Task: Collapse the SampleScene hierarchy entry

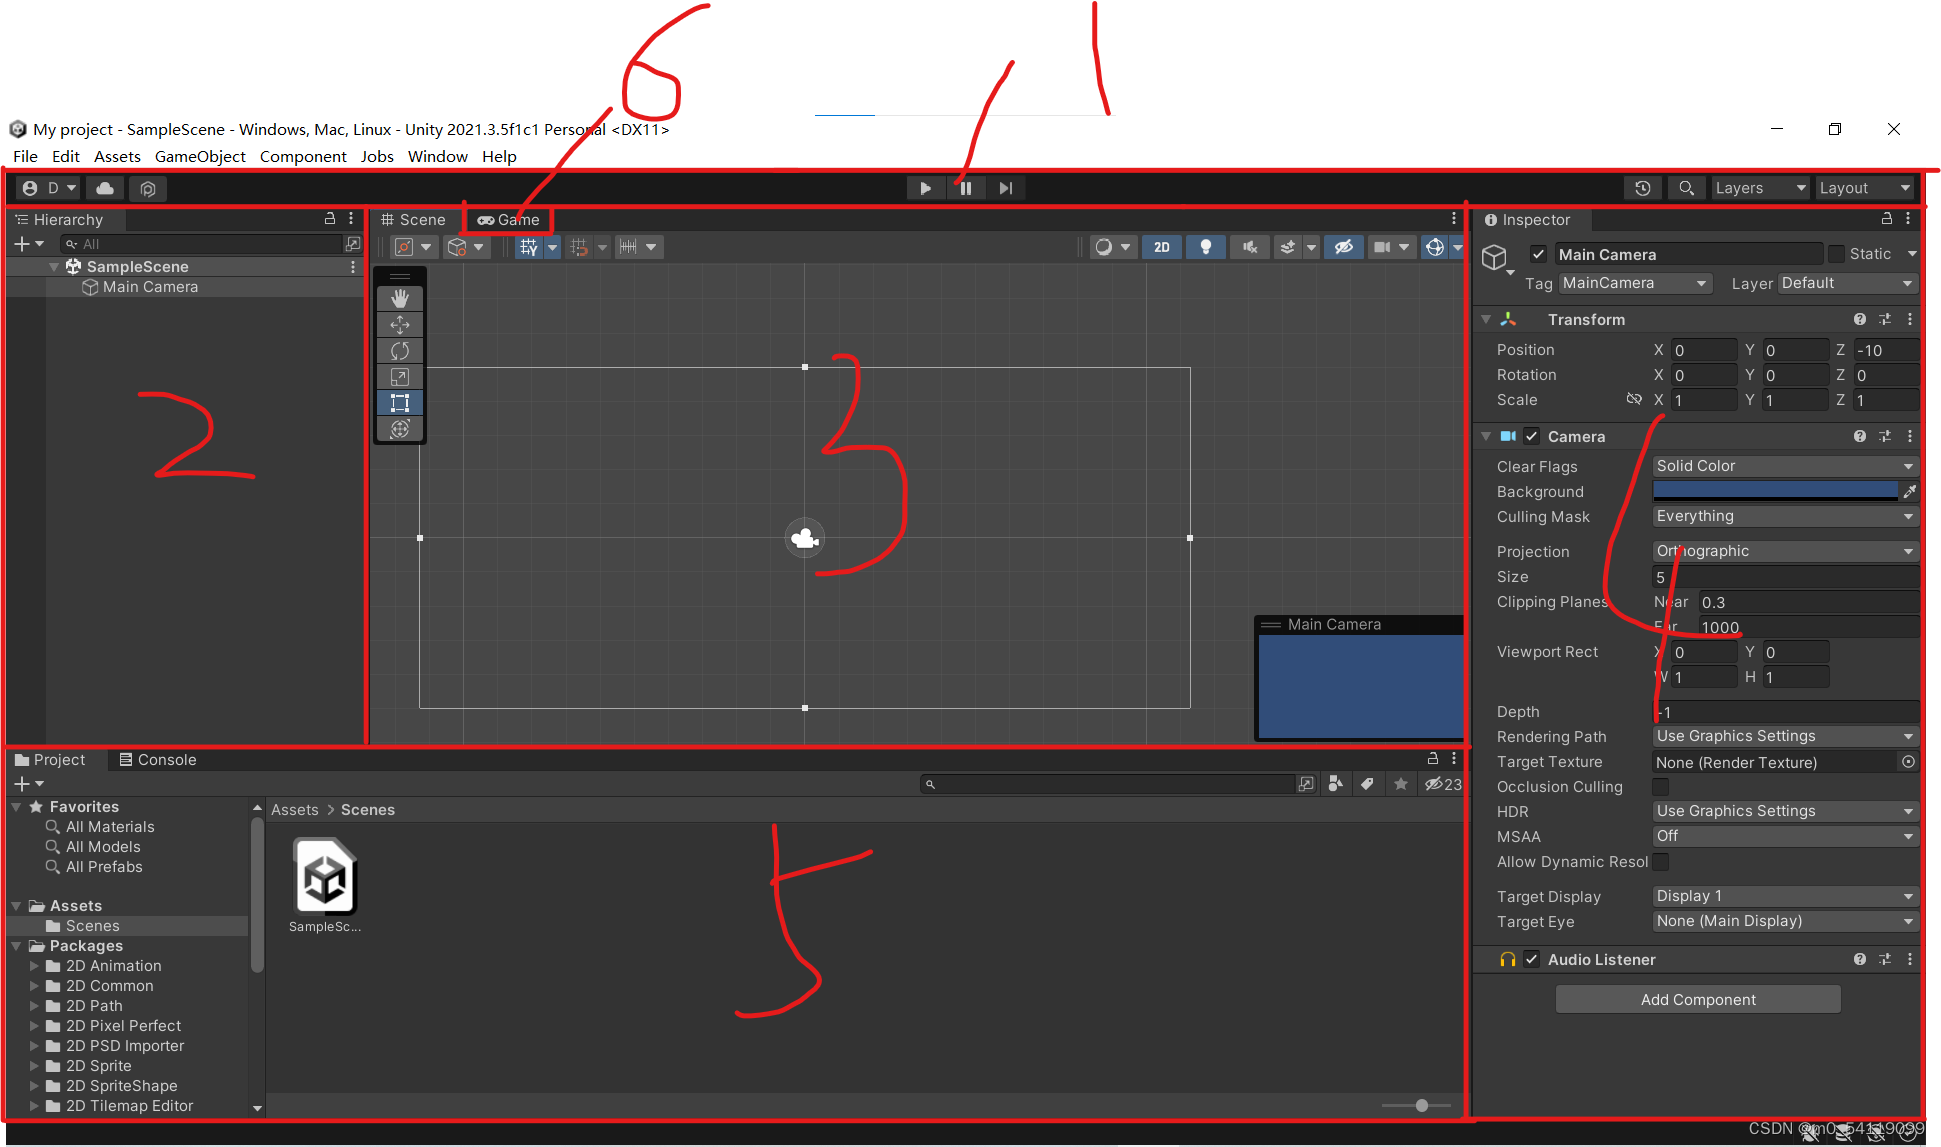Action: (x=55, y=266)
